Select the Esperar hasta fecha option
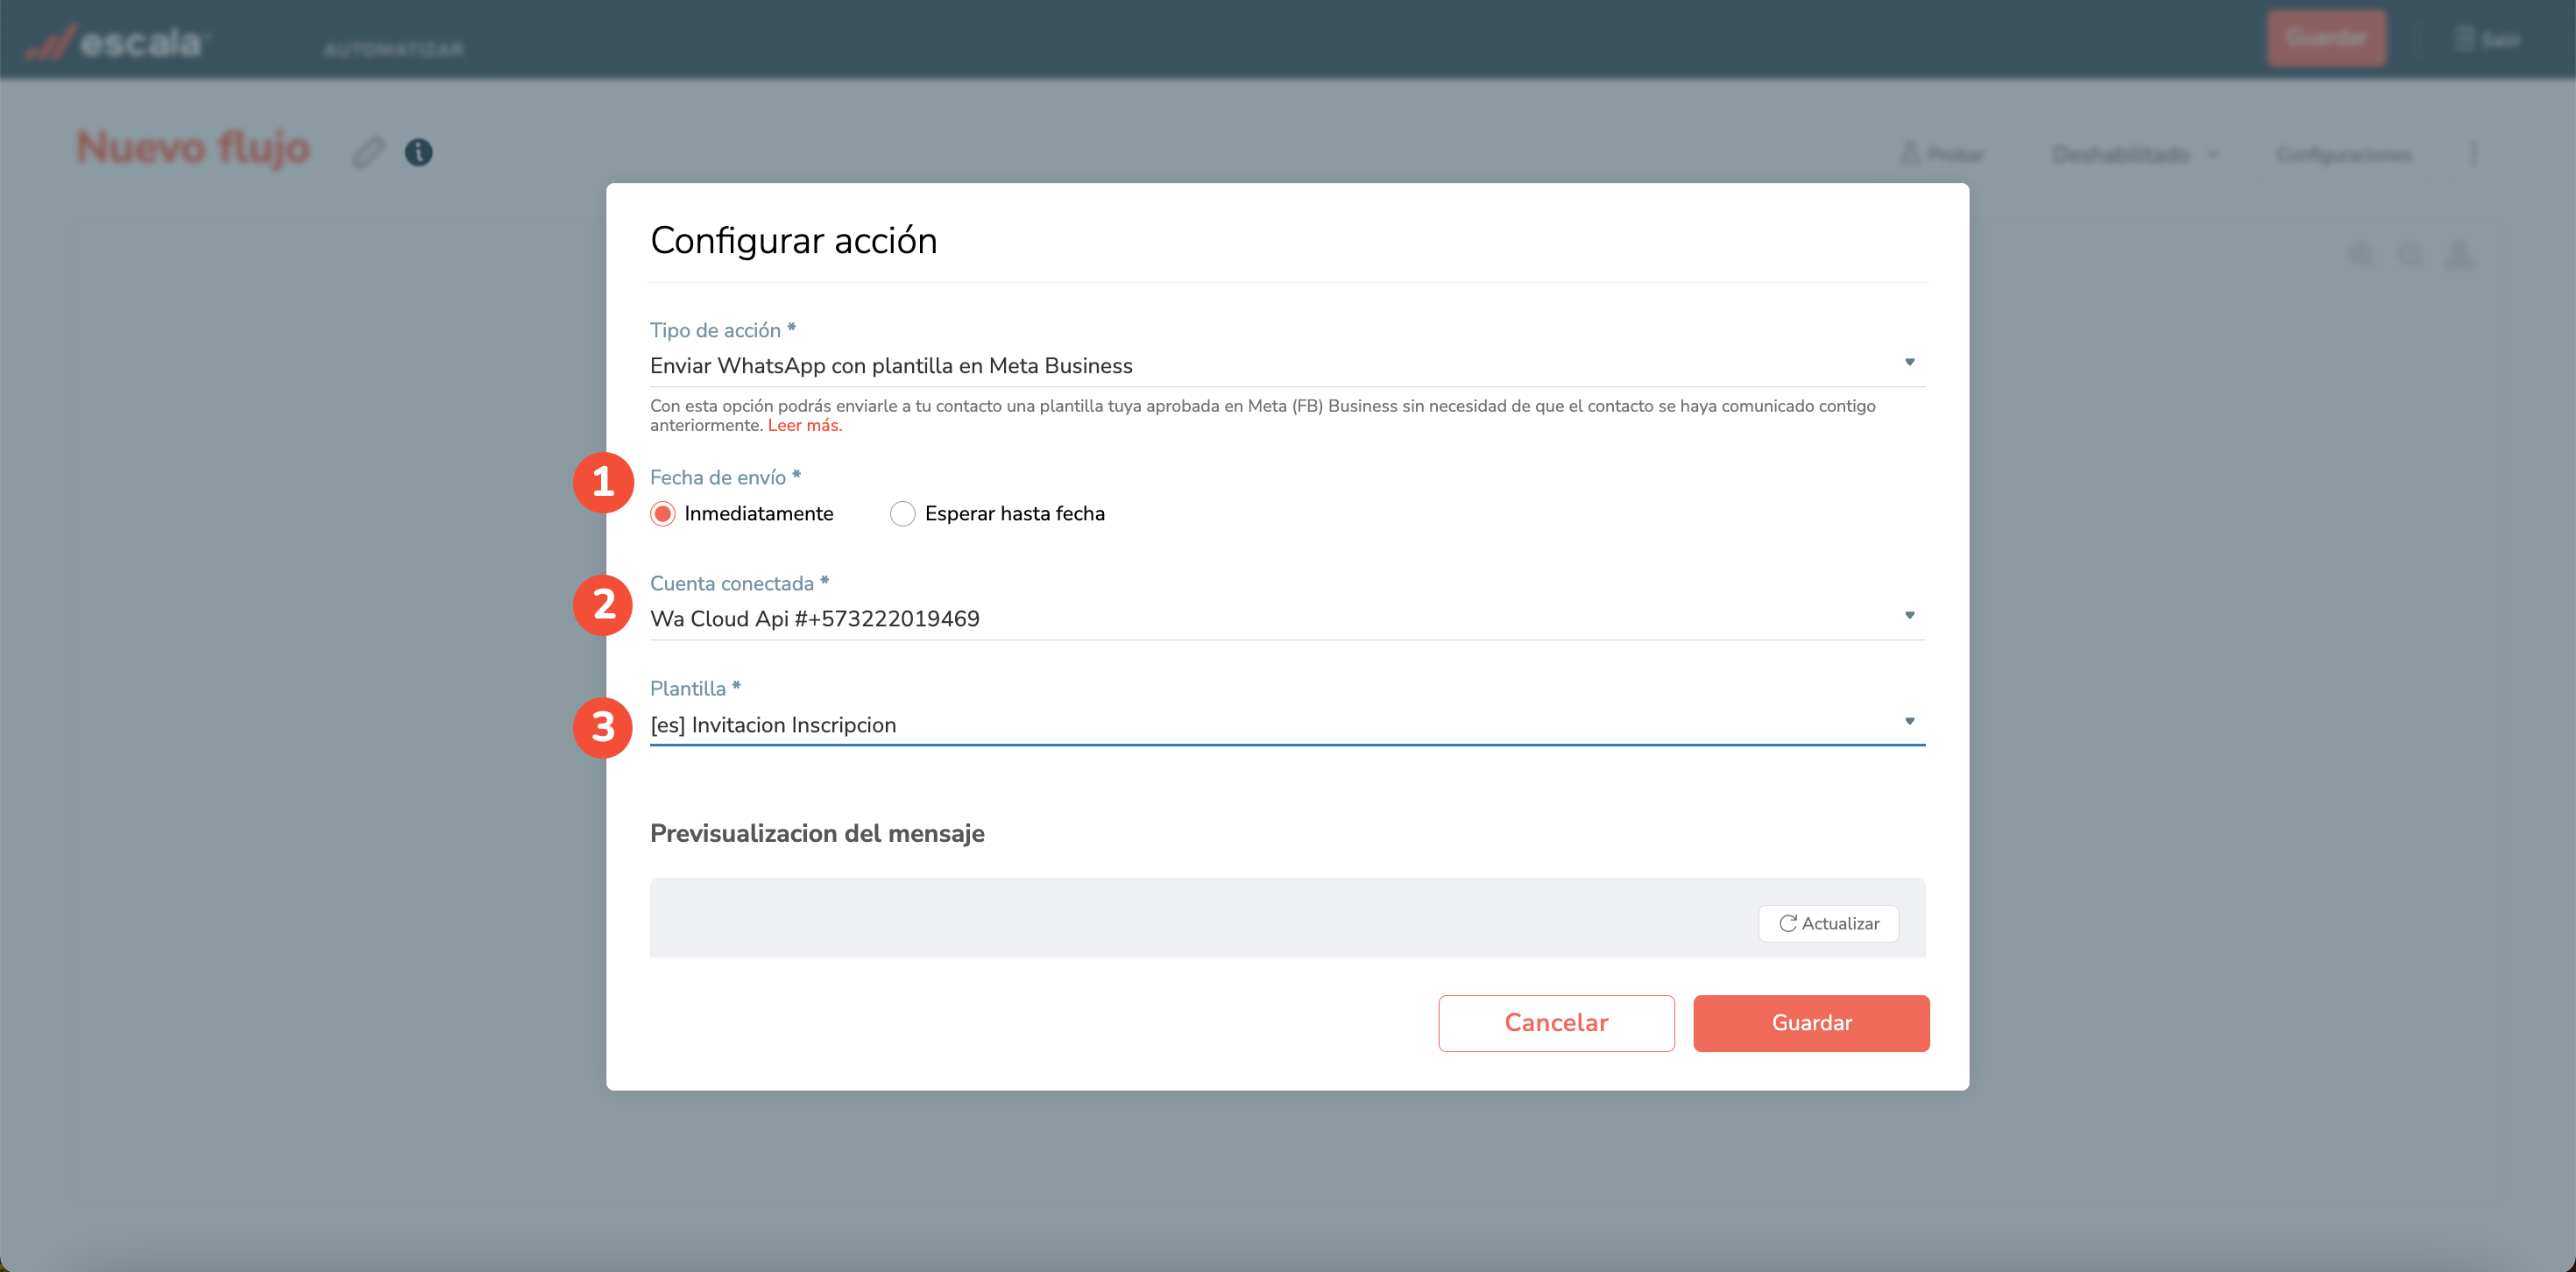Image resolution: width=2576 pixels, height=1272 pixels. coord(902,514)
